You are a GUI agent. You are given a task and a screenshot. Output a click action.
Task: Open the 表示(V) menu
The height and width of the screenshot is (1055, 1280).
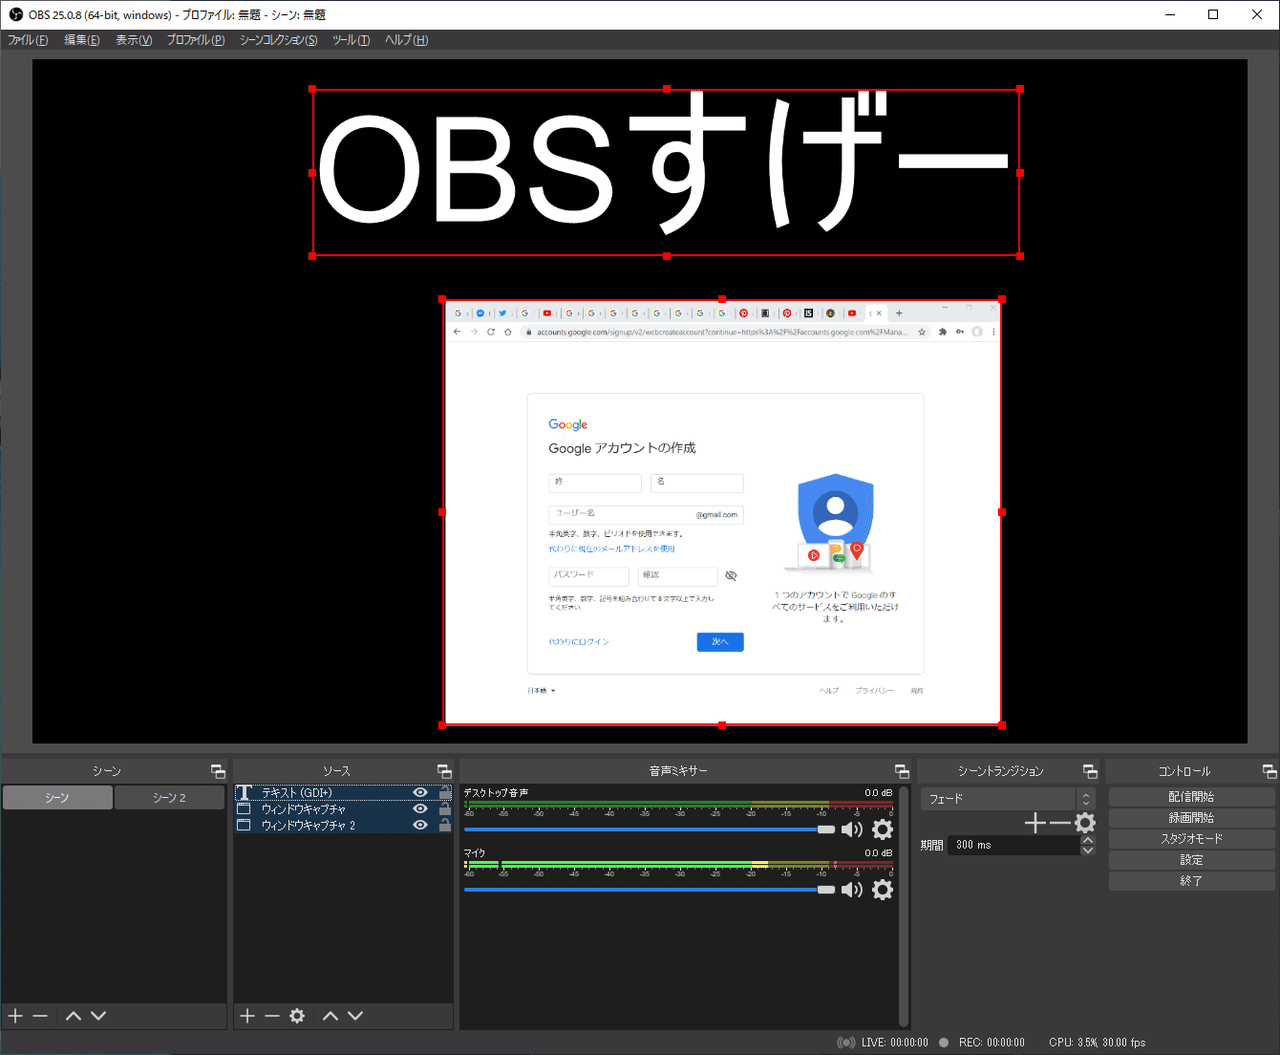click(x=134, y=40)
